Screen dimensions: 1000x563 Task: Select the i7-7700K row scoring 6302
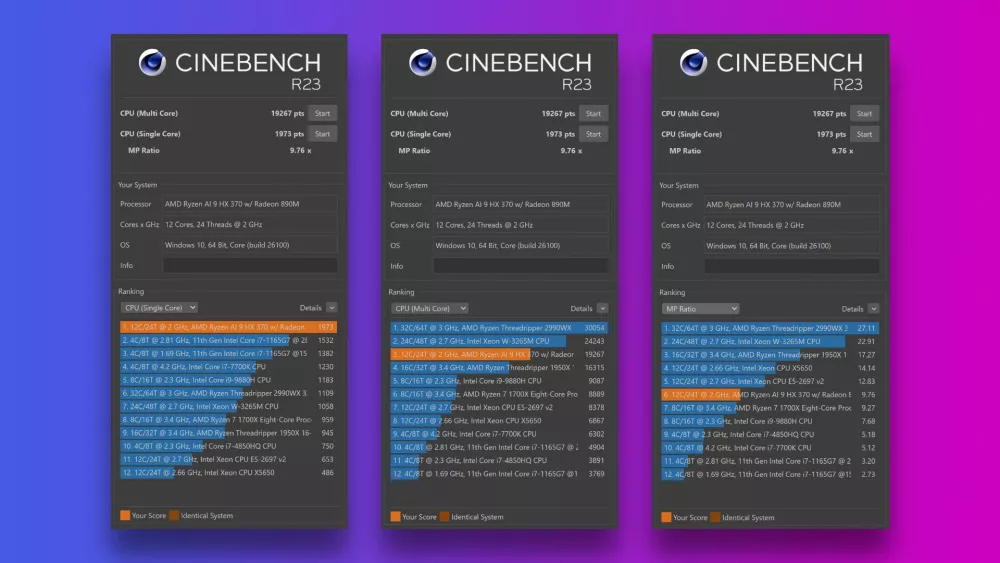point(499,434)
